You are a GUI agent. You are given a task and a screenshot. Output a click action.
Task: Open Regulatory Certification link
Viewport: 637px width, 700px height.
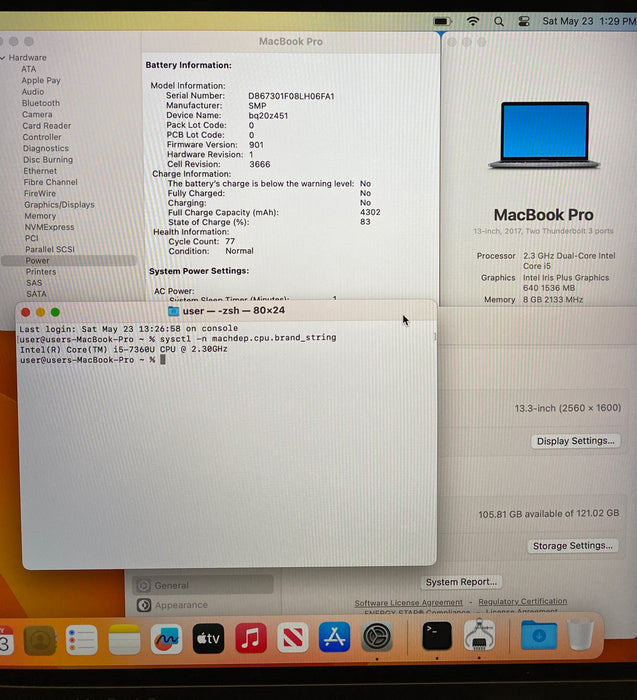[523, 601]
